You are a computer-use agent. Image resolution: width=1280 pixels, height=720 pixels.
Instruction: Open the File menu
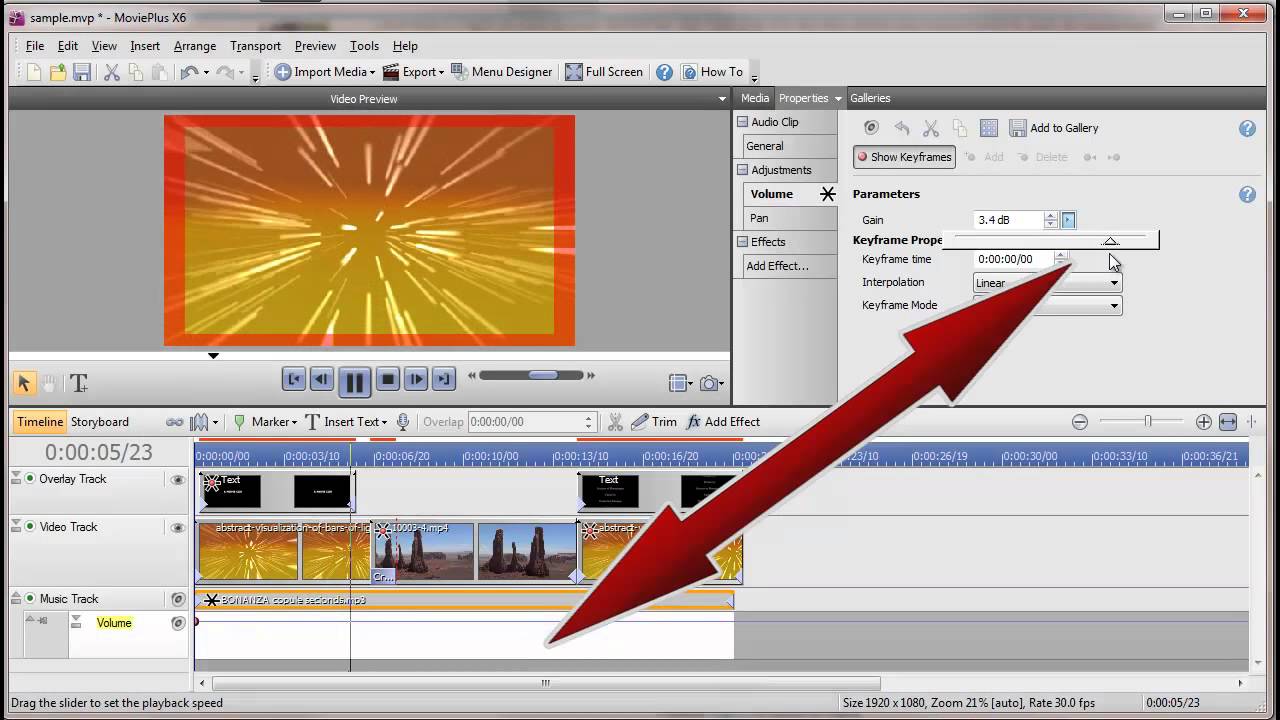35,46
